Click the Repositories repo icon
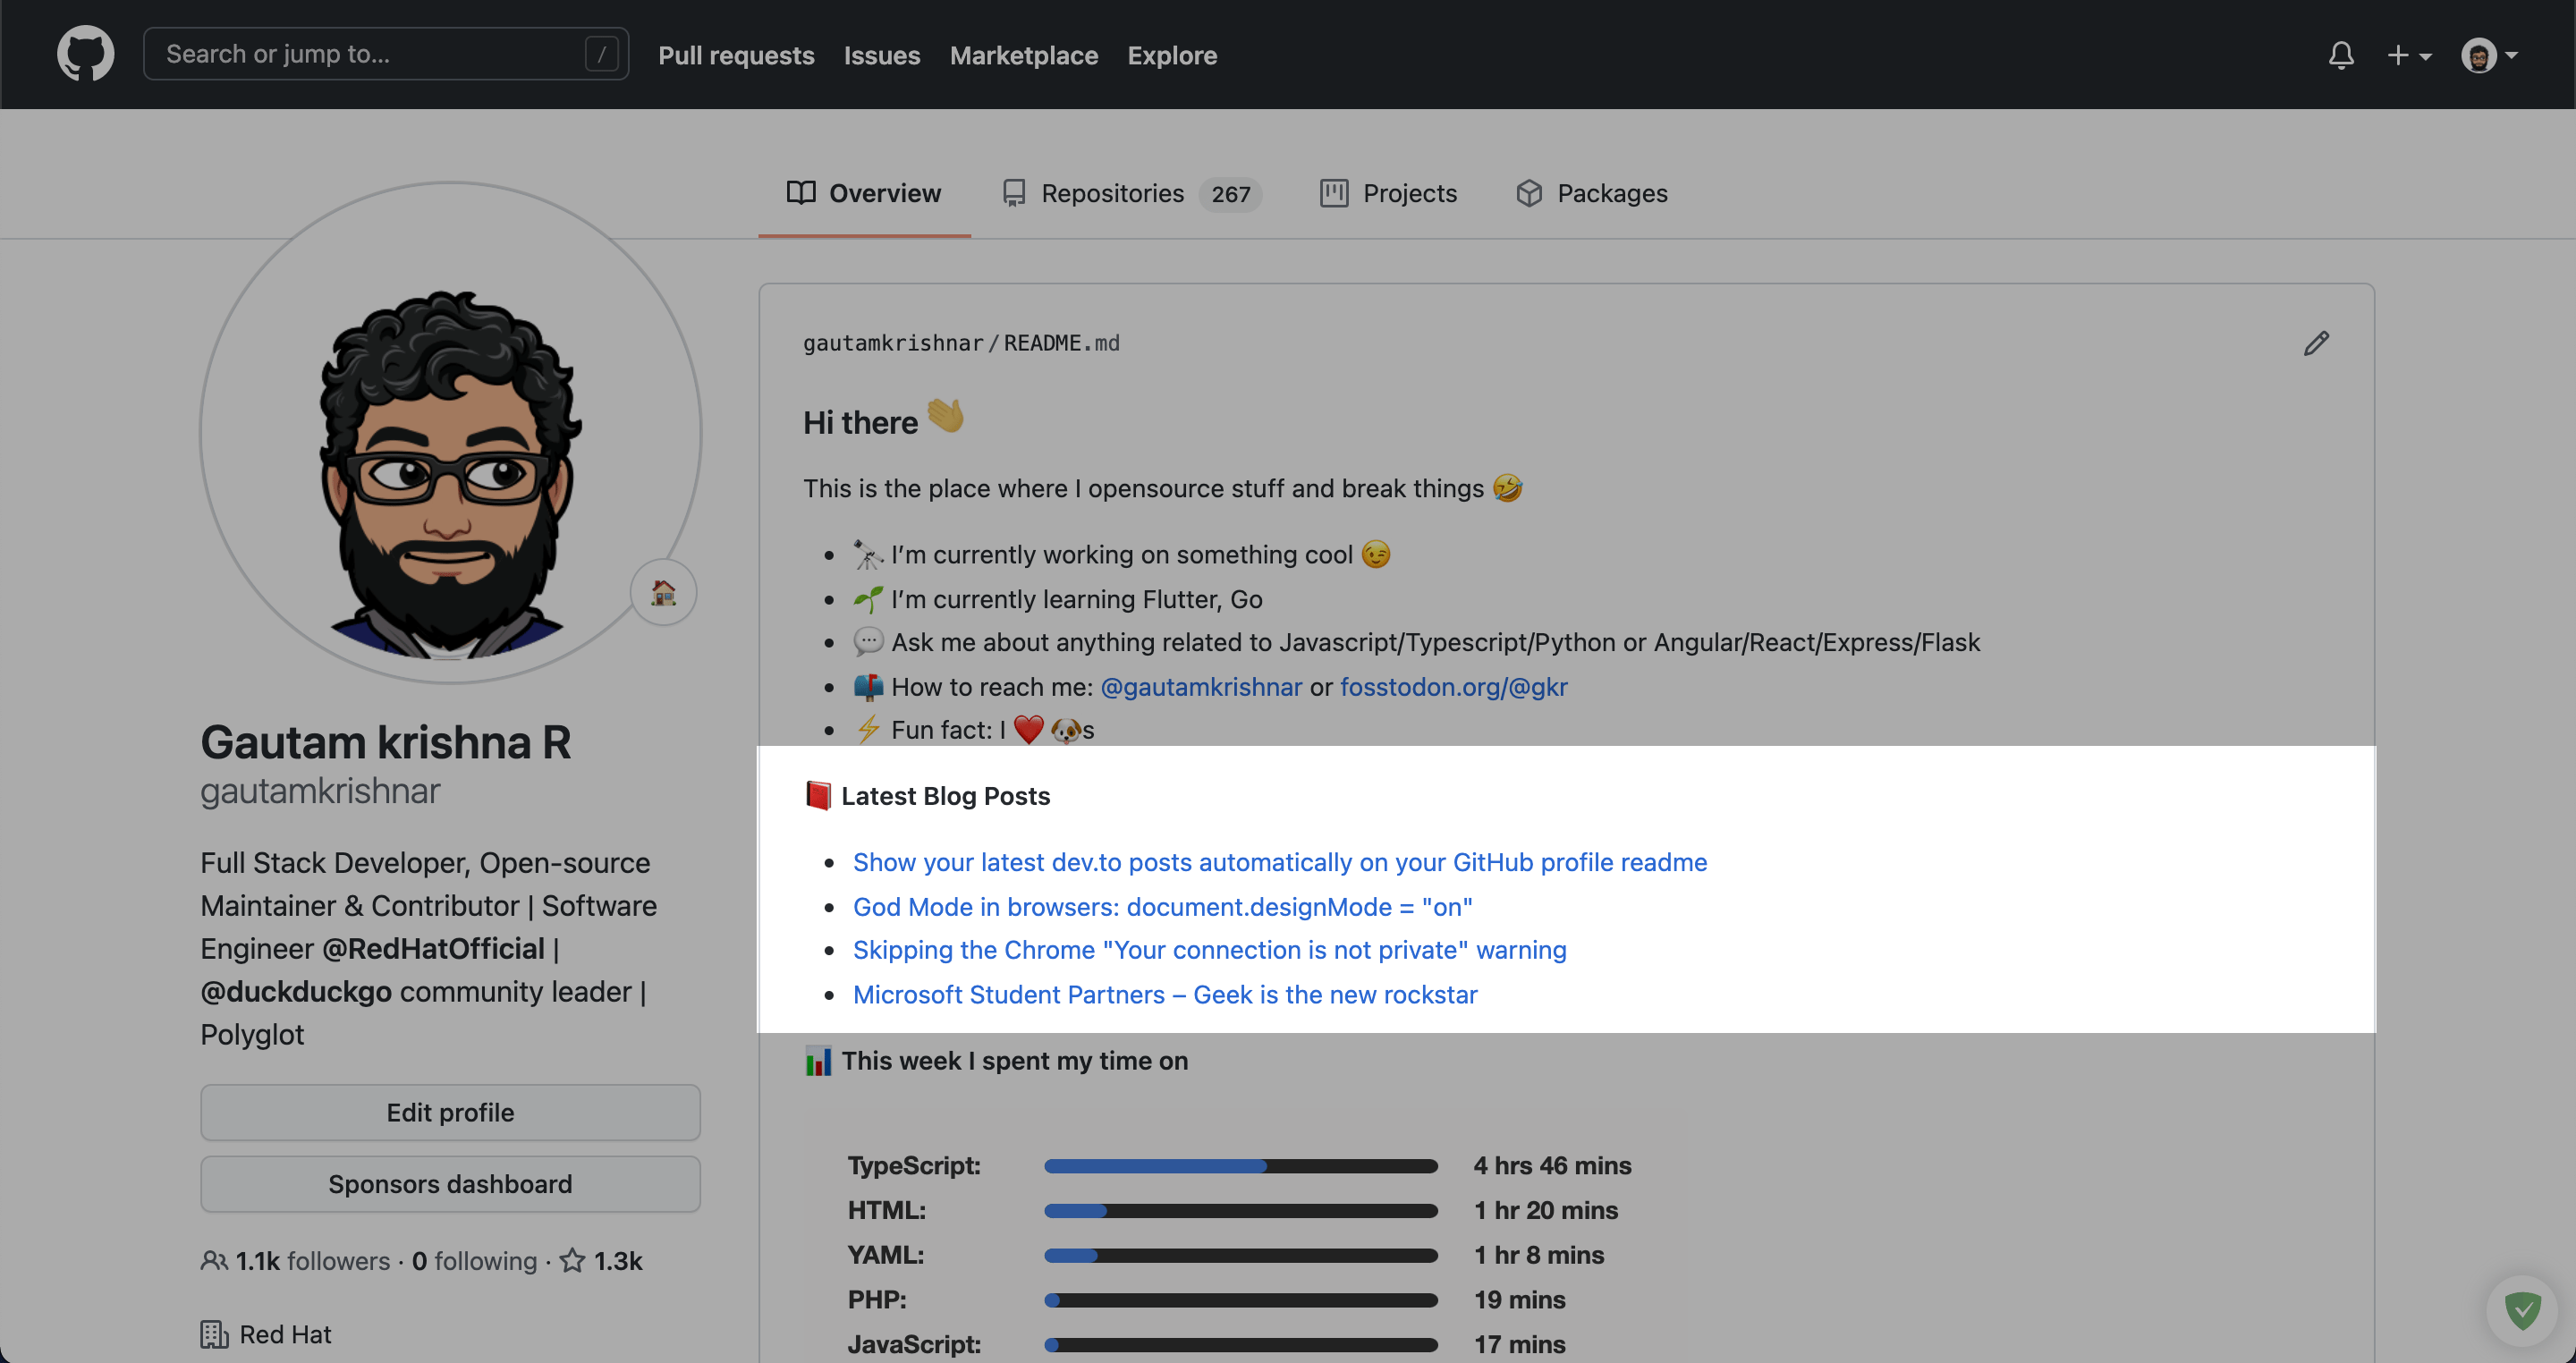Screen dimensions: 2576x1363 (1014, 193)
